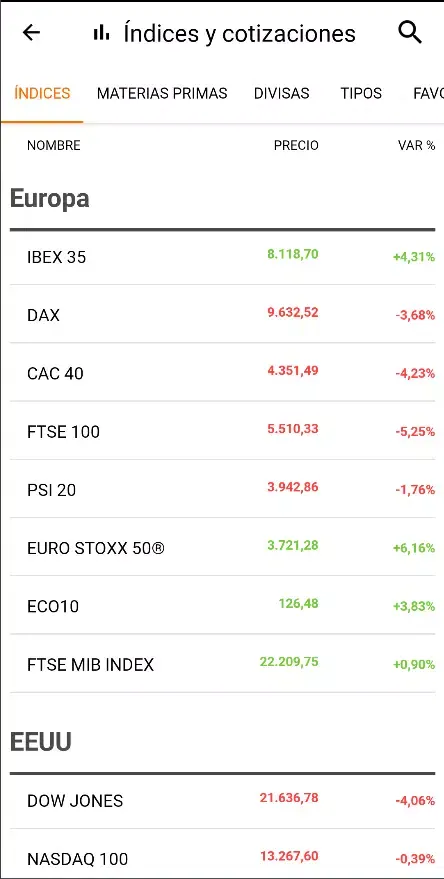The height and width of the screenshot is (879, 444).
Task: Sort by VAR % column header
Action: point(416,145)
